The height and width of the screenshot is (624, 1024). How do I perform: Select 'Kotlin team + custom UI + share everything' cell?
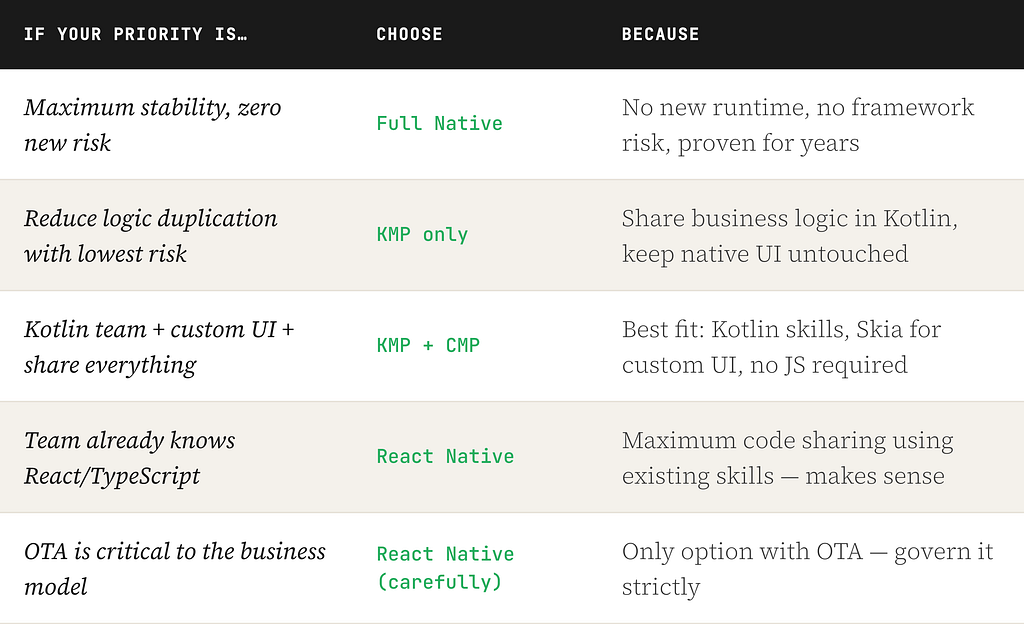point(159,347)
